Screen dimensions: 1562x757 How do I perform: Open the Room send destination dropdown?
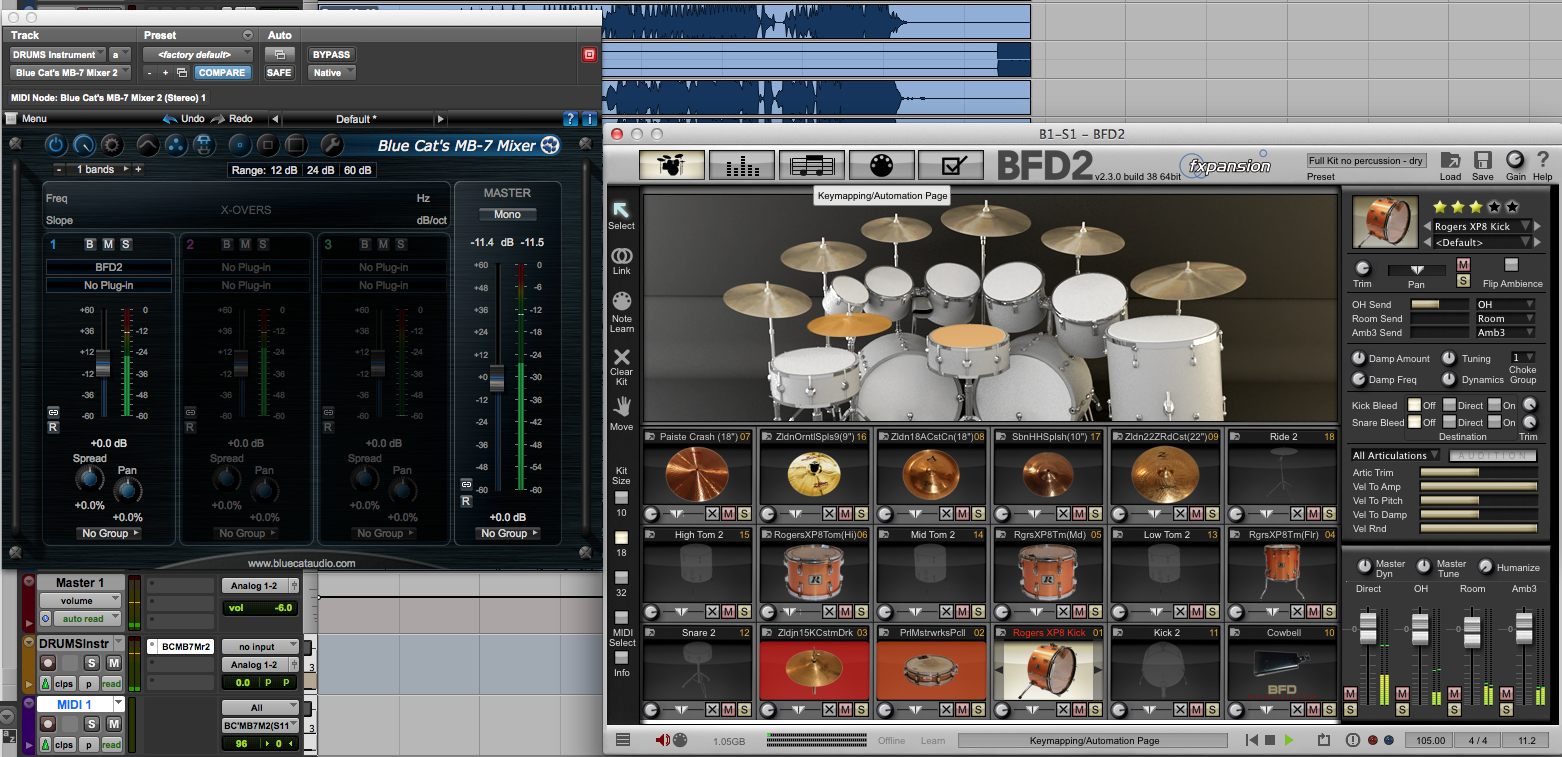(1505, 318)
